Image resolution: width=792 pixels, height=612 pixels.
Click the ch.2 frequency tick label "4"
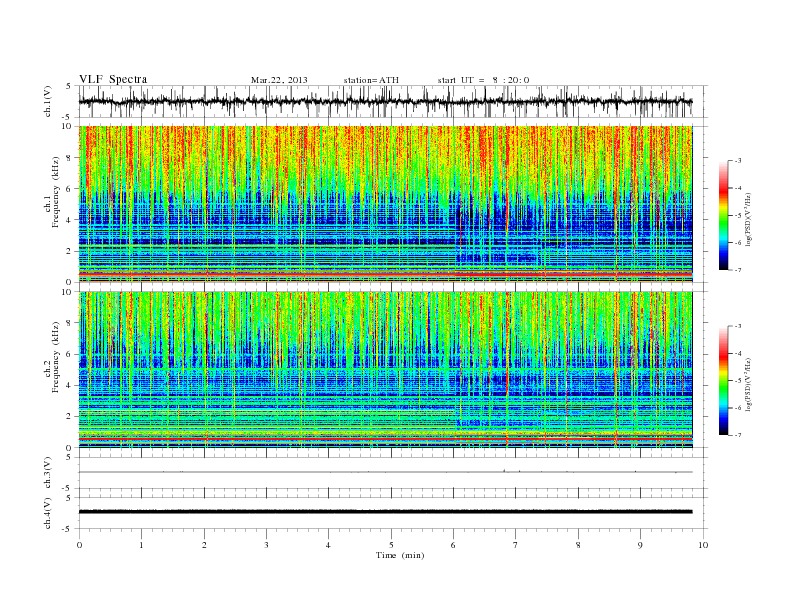70,386
